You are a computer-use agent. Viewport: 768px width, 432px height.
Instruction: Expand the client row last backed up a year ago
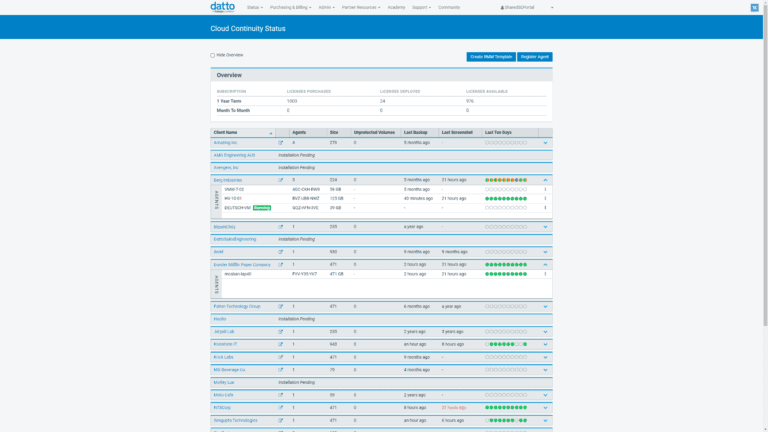click(x=545, y=227)
